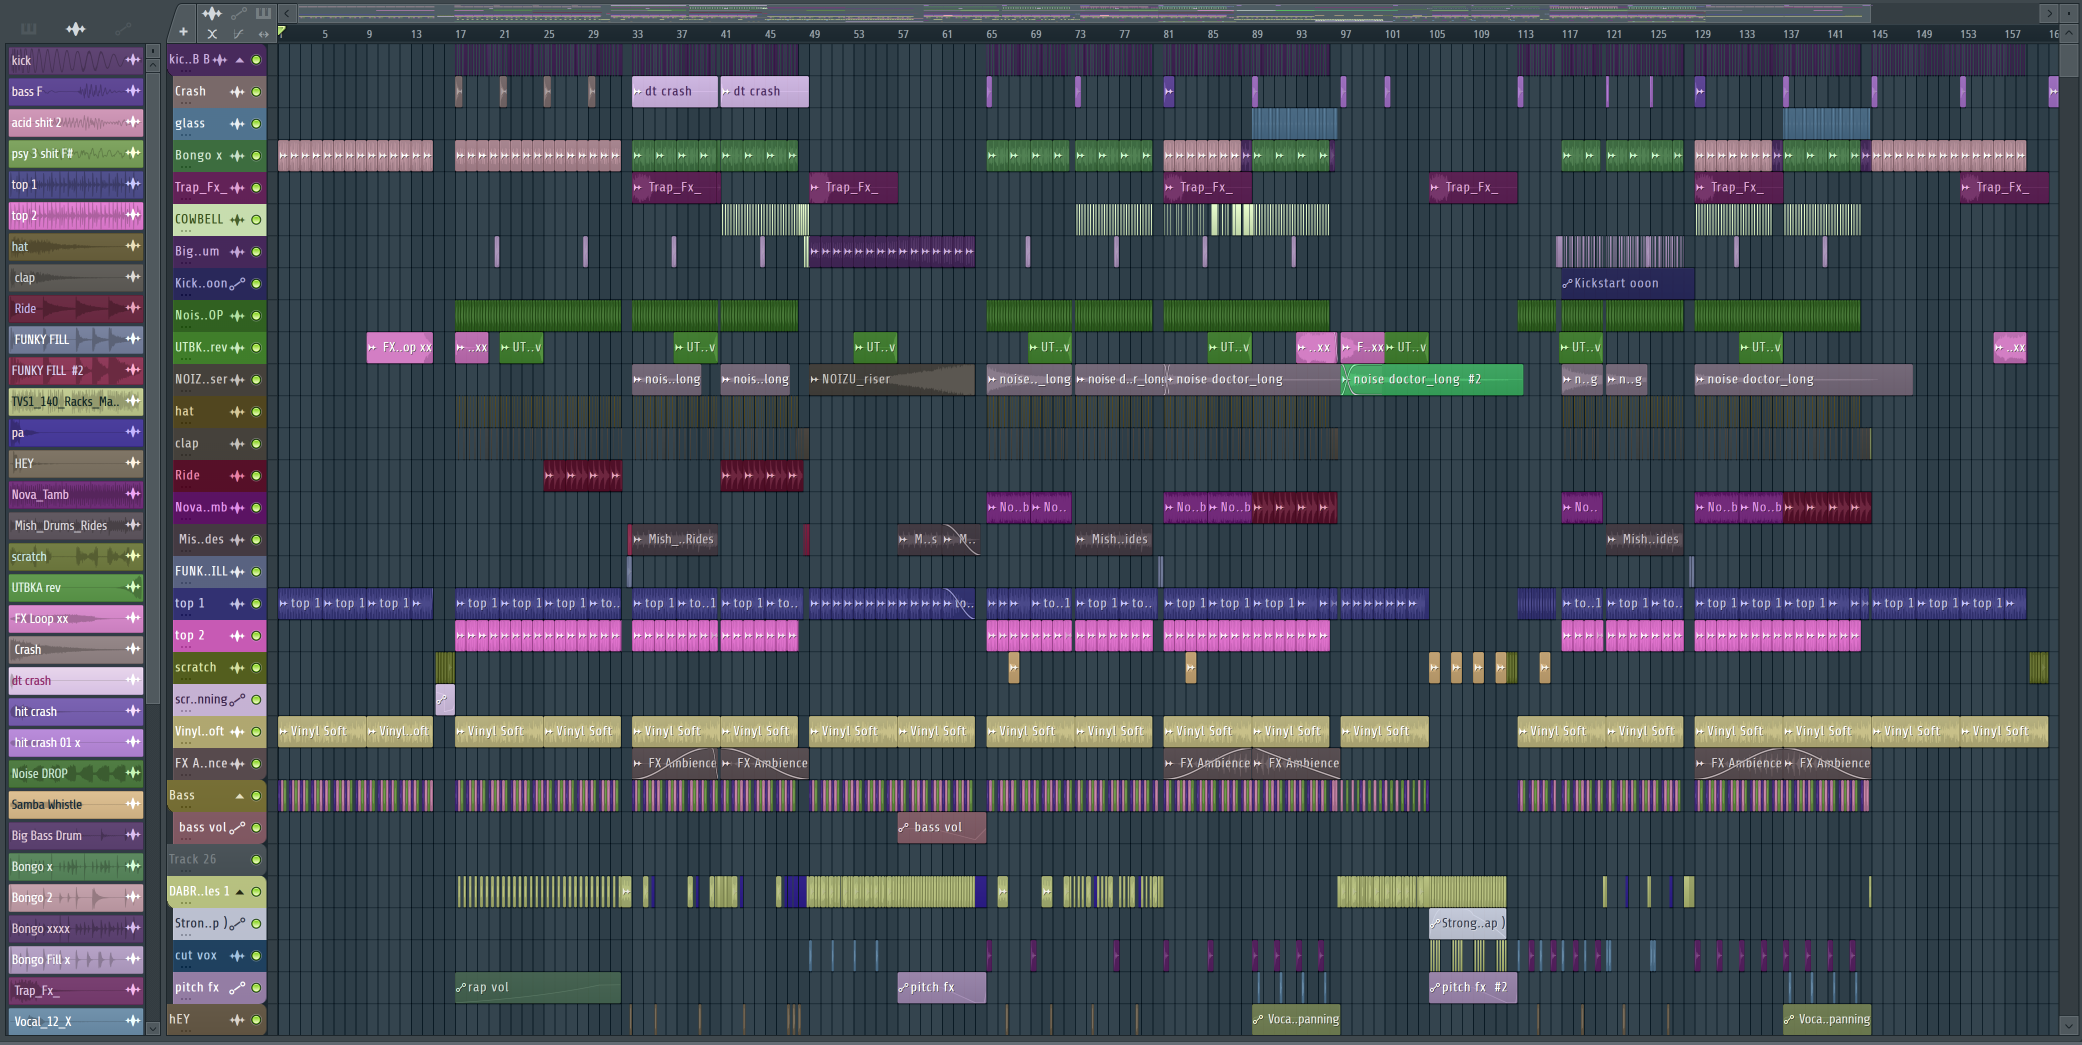This screenshot has height=1045, width=2082.
Task: Click the waveform icon on the hEY track
Action: click(237, 1020)
